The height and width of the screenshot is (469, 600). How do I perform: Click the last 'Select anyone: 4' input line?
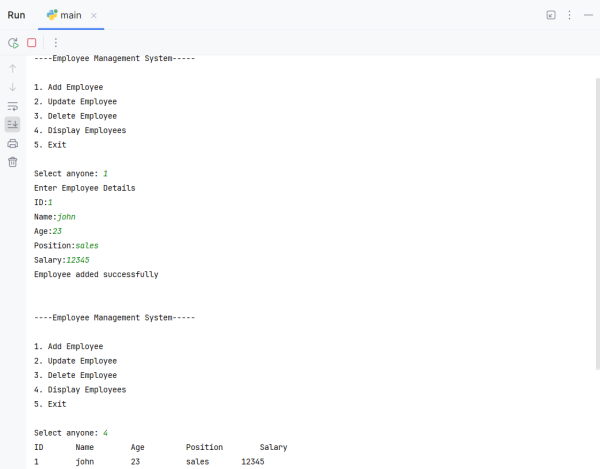70,433
